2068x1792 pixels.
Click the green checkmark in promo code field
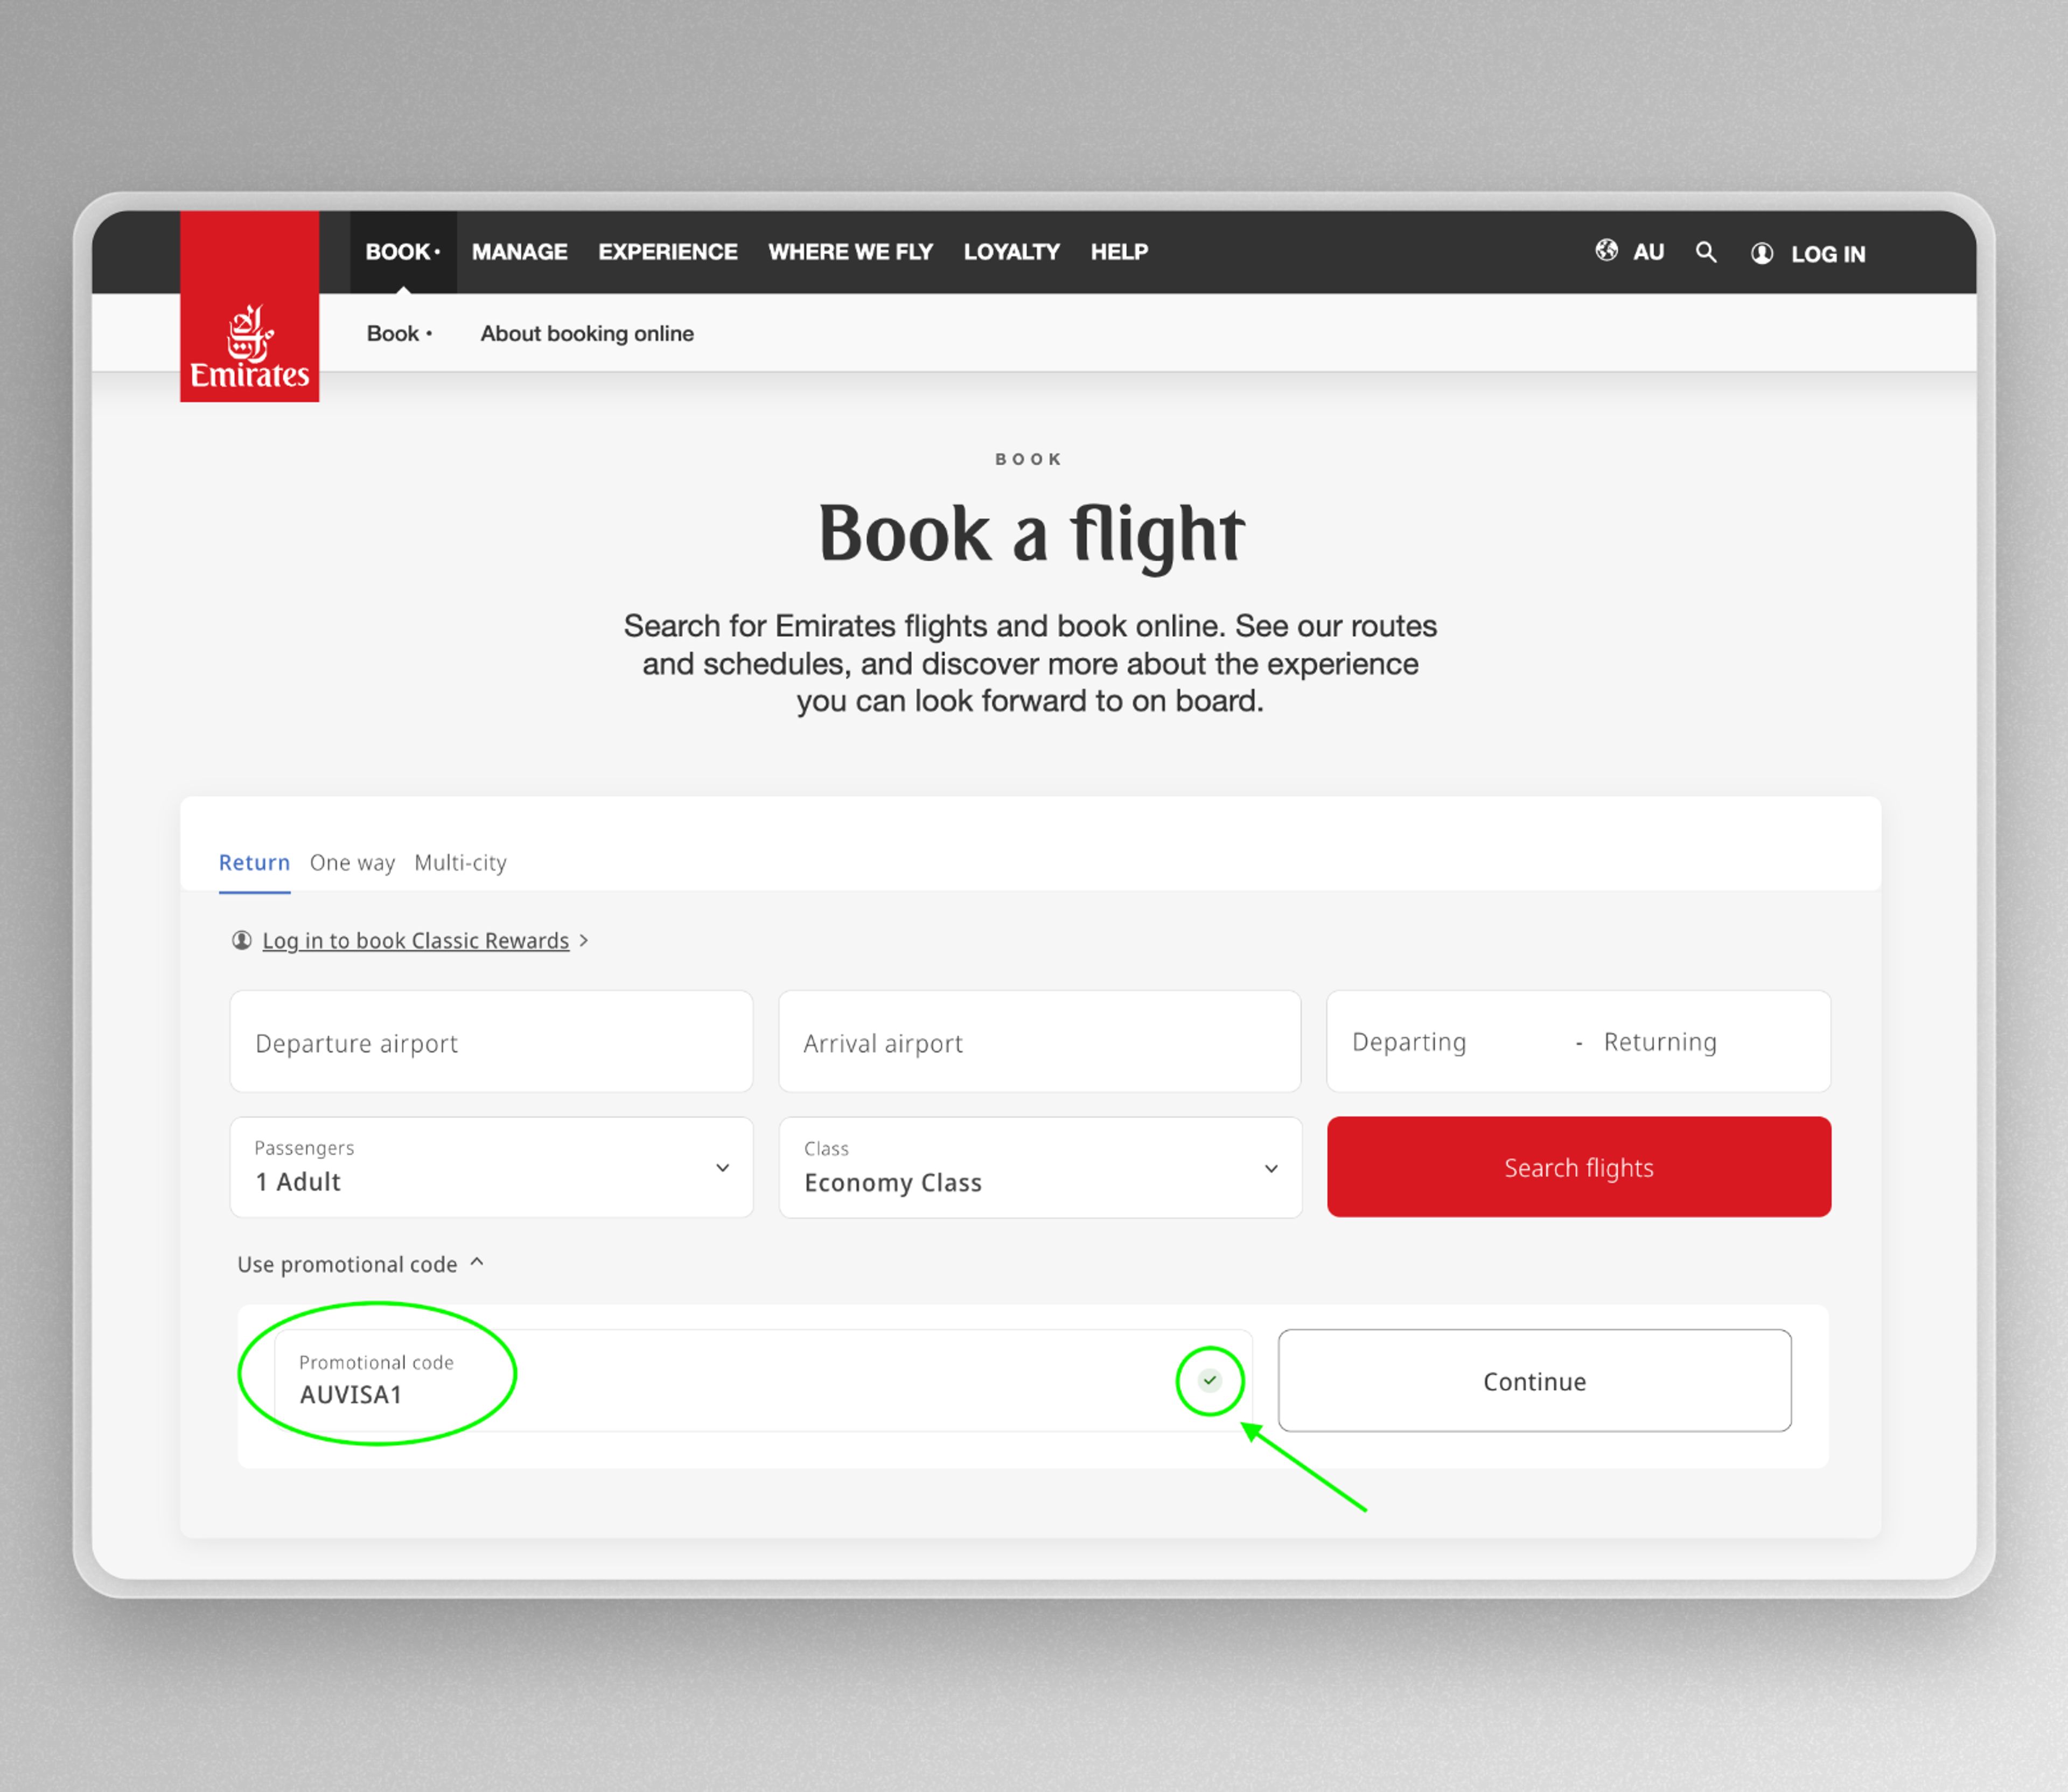(1210, 1380)
